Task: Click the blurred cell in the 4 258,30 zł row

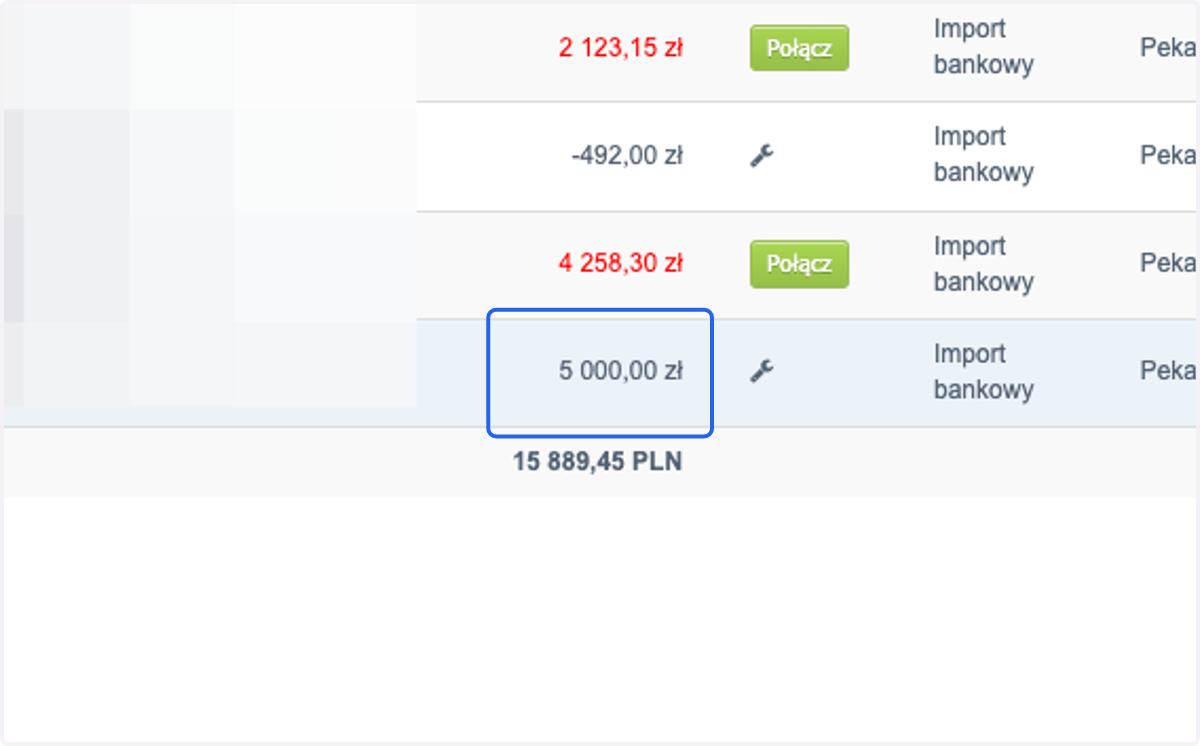Action: click(x=210, y=265)
